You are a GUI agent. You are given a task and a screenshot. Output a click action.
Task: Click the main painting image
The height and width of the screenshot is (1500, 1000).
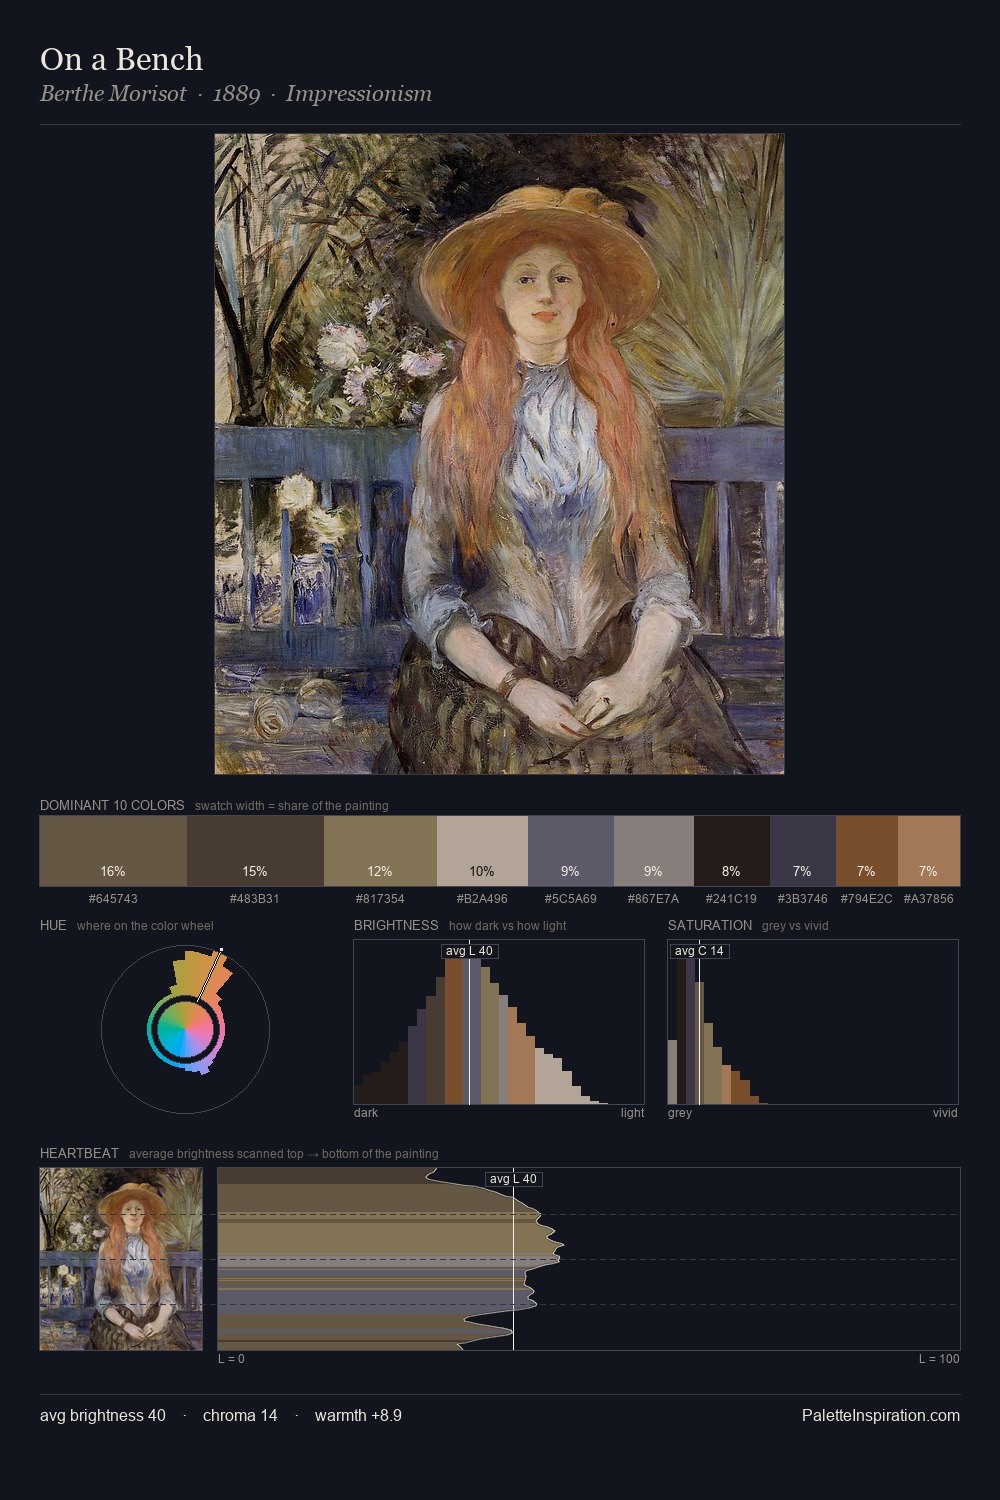(499, 454)
